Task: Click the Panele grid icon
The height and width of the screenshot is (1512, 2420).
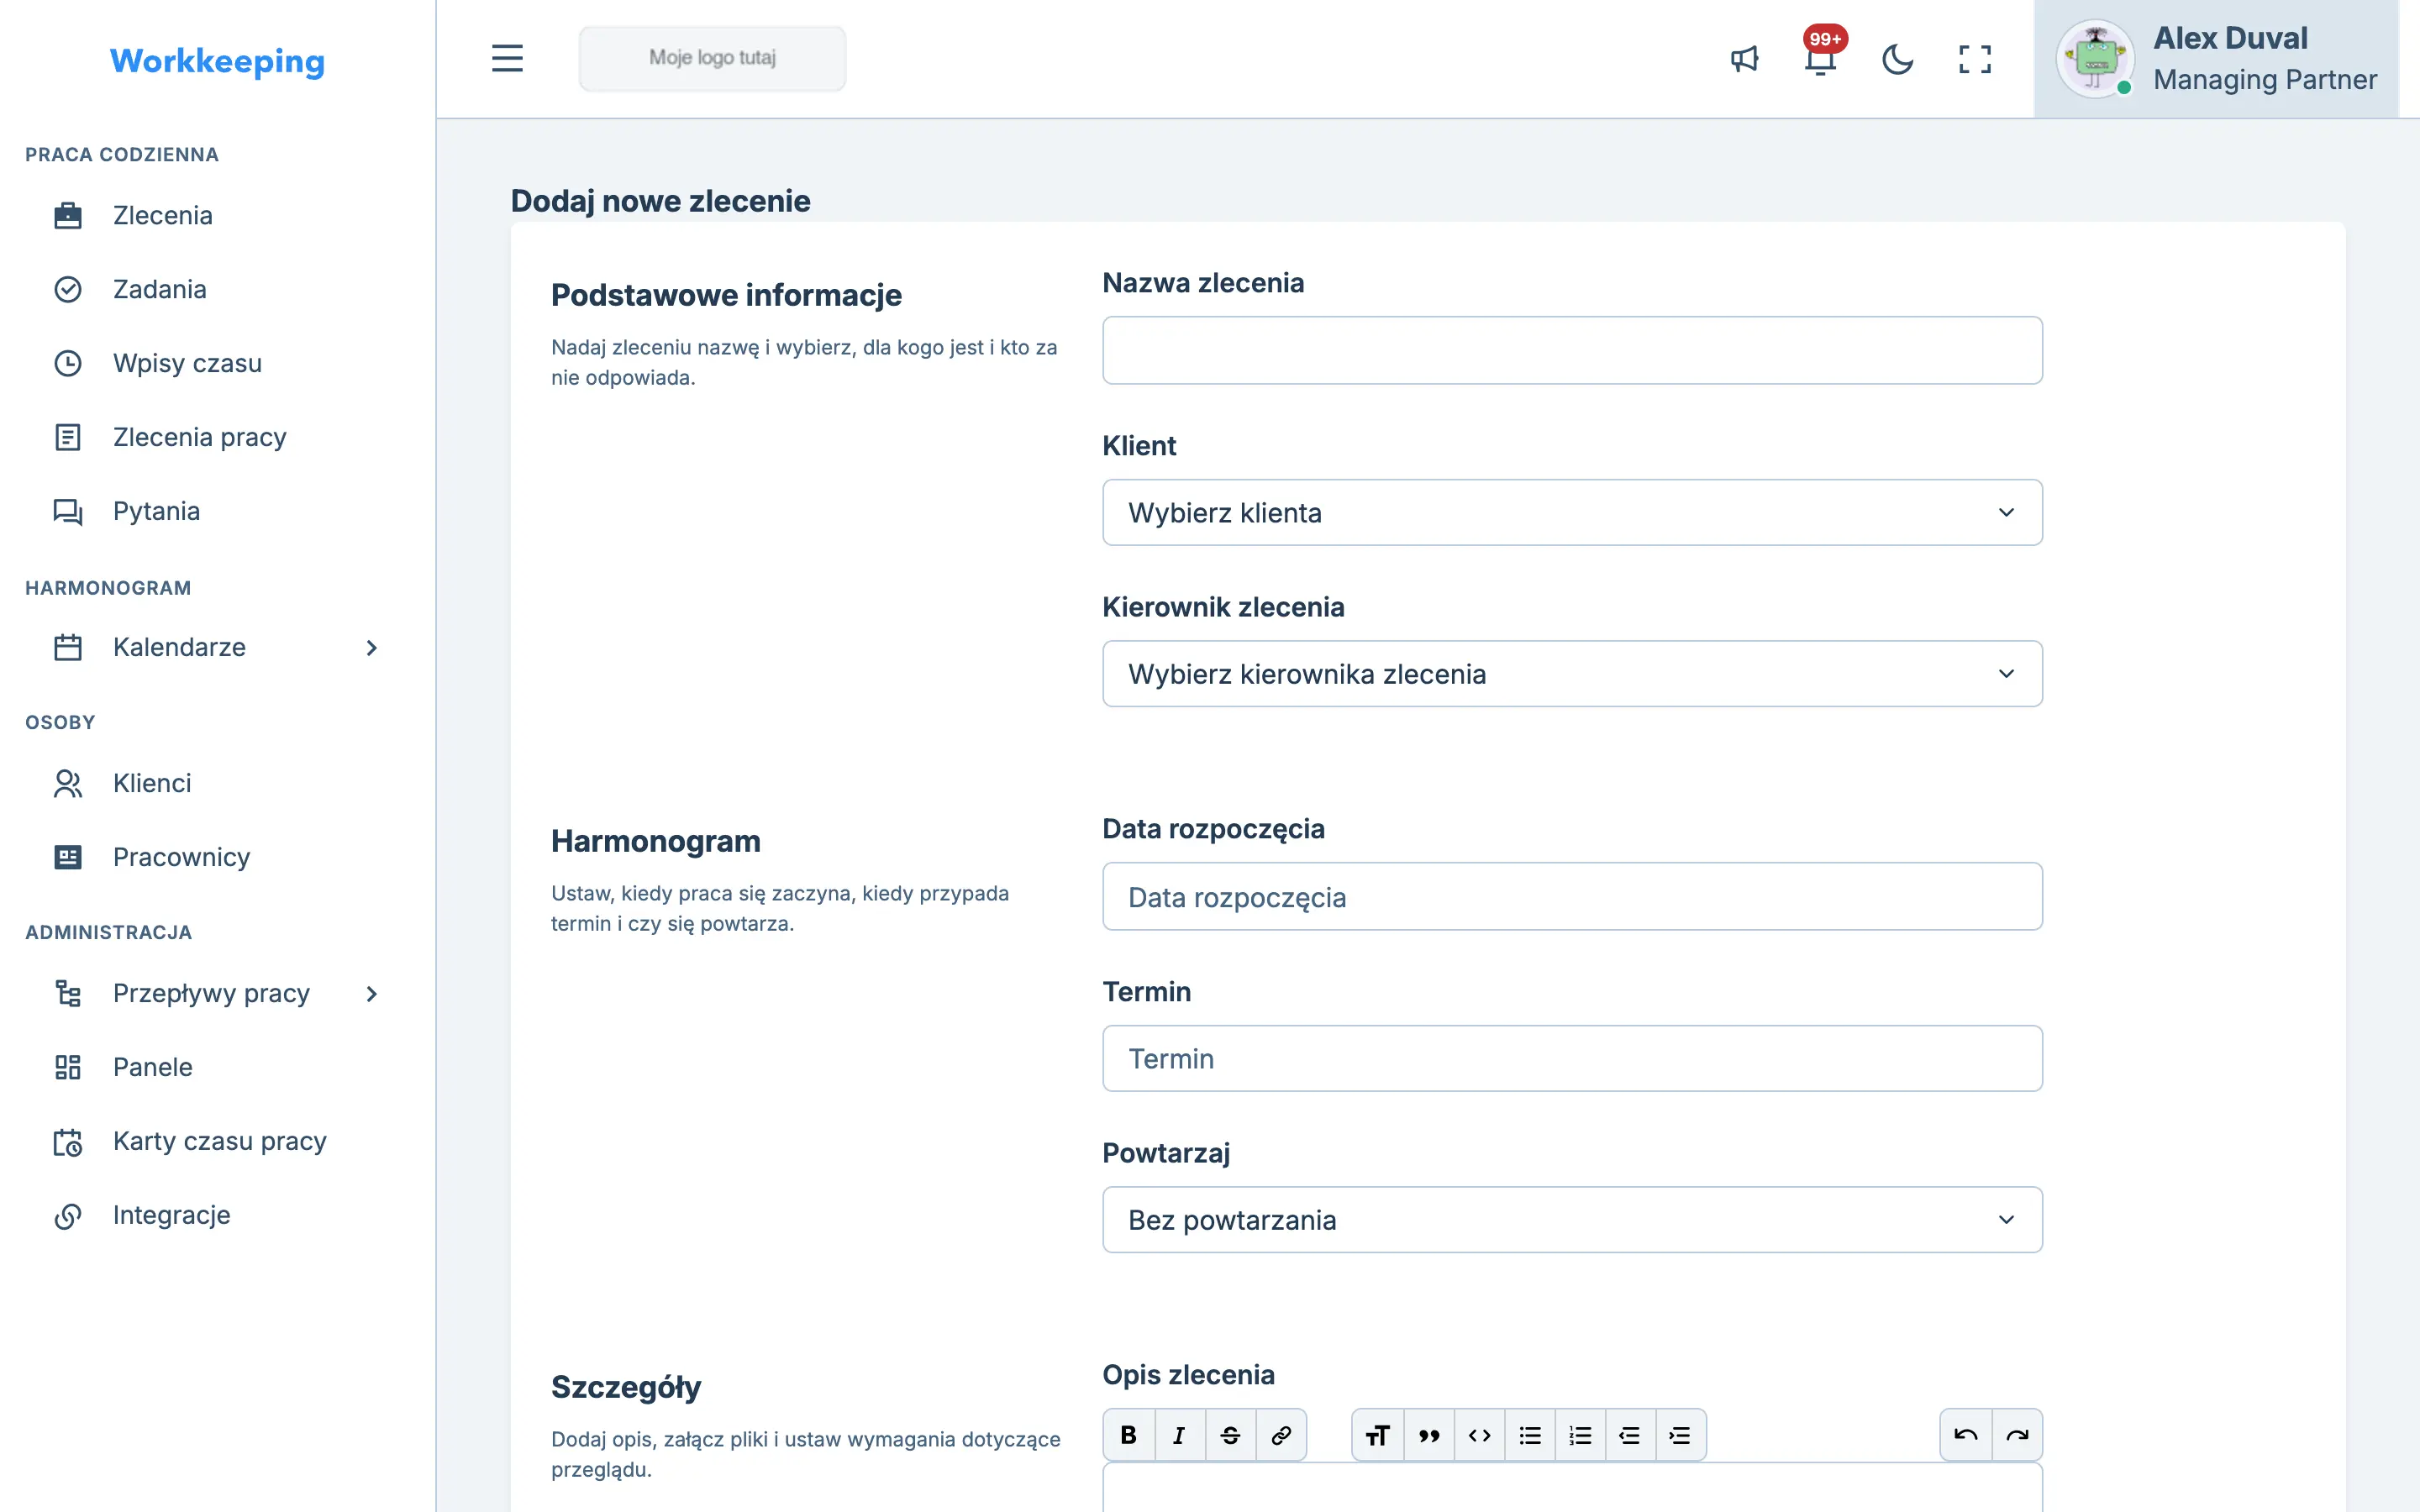Action: pyautogui.click(x=68, y=1067)
